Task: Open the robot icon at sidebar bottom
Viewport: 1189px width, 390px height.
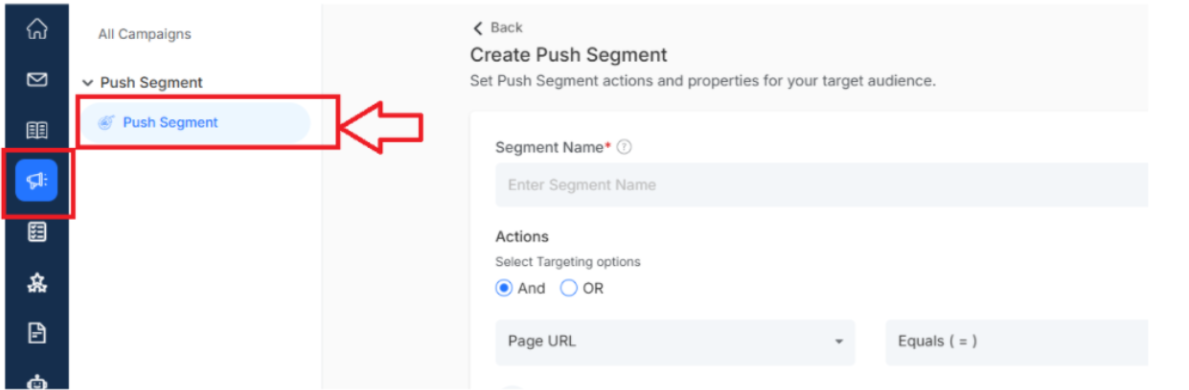Action: [x=36, y=382]
